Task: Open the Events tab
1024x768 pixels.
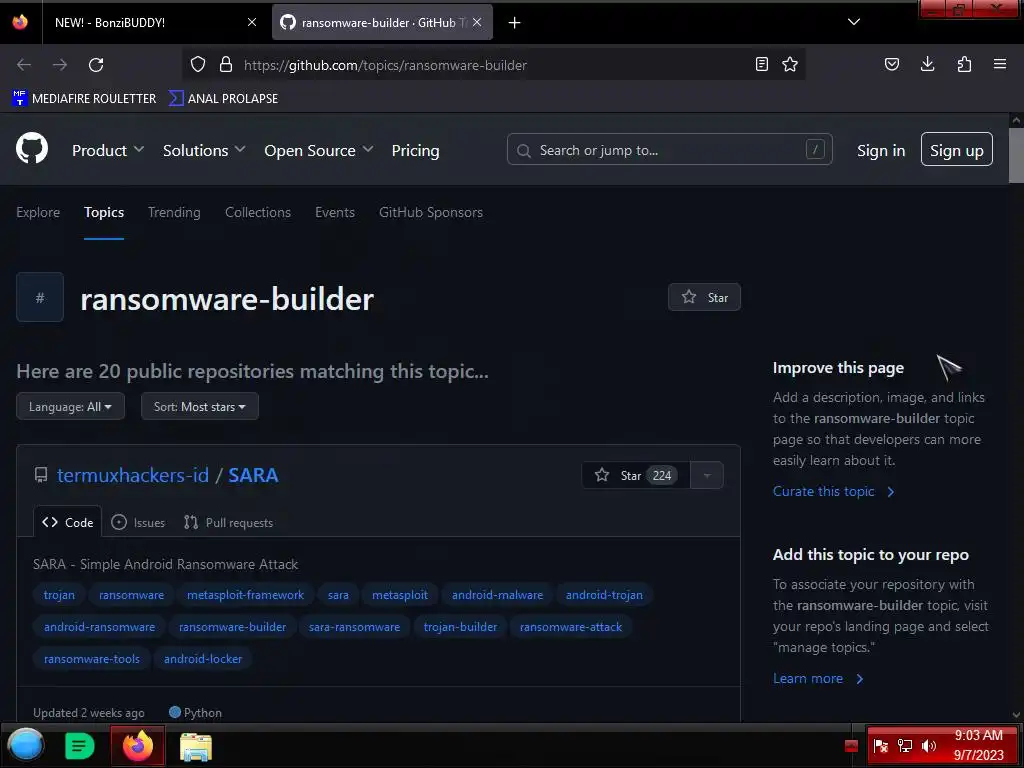Action: tap(335, 212)
